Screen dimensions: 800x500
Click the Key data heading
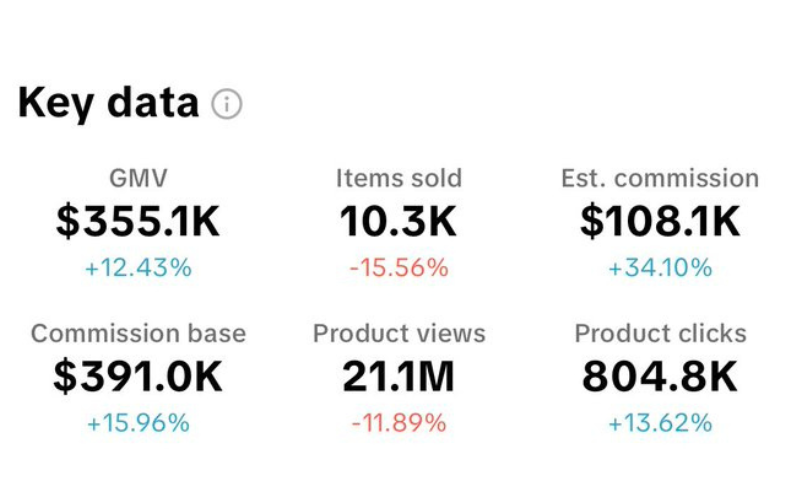(108, 104)
